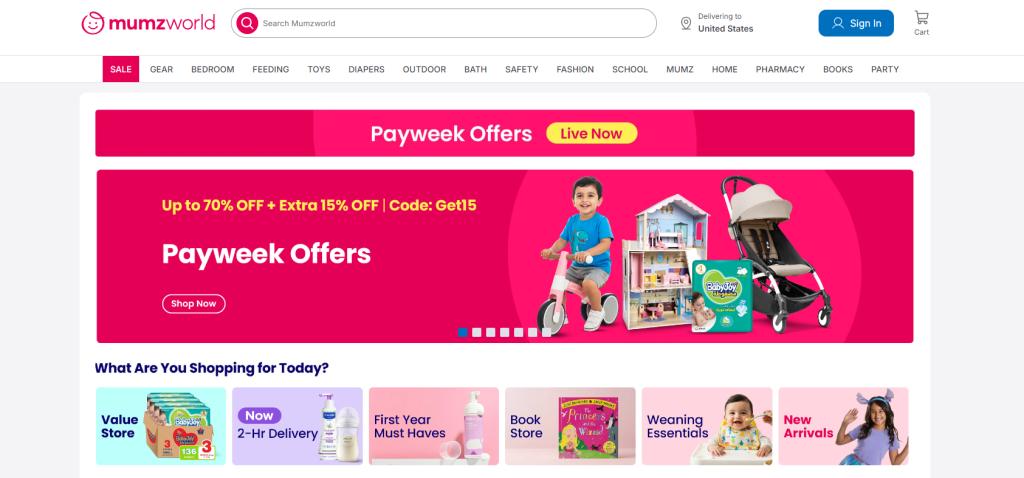Select the last carousel slide dot
Image resolution: width=1024 pixels, height=478 pixels.
click(x=547, y=332)
